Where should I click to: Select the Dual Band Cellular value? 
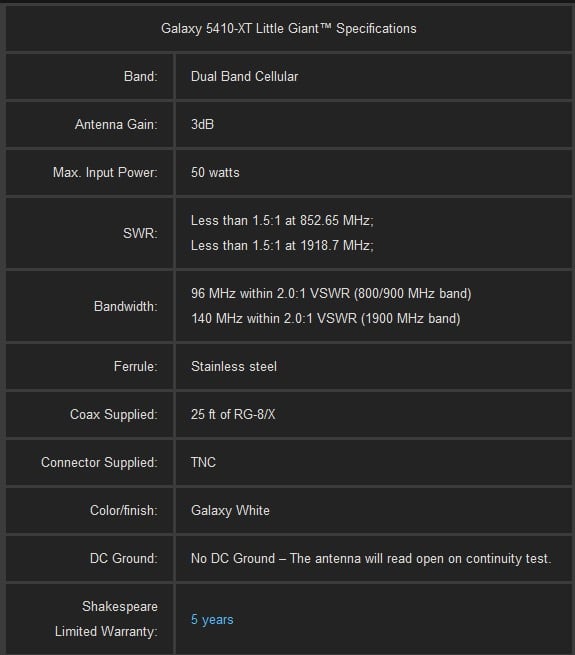pos(244,76)
